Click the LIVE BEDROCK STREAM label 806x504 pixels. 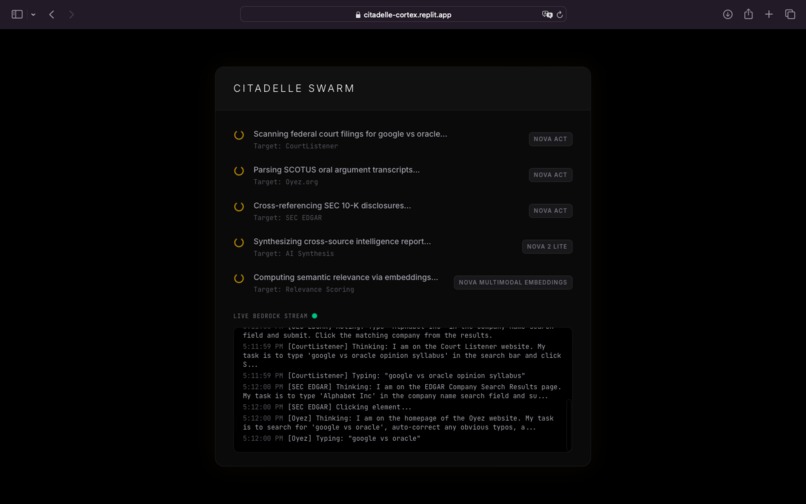click(270, 316)
